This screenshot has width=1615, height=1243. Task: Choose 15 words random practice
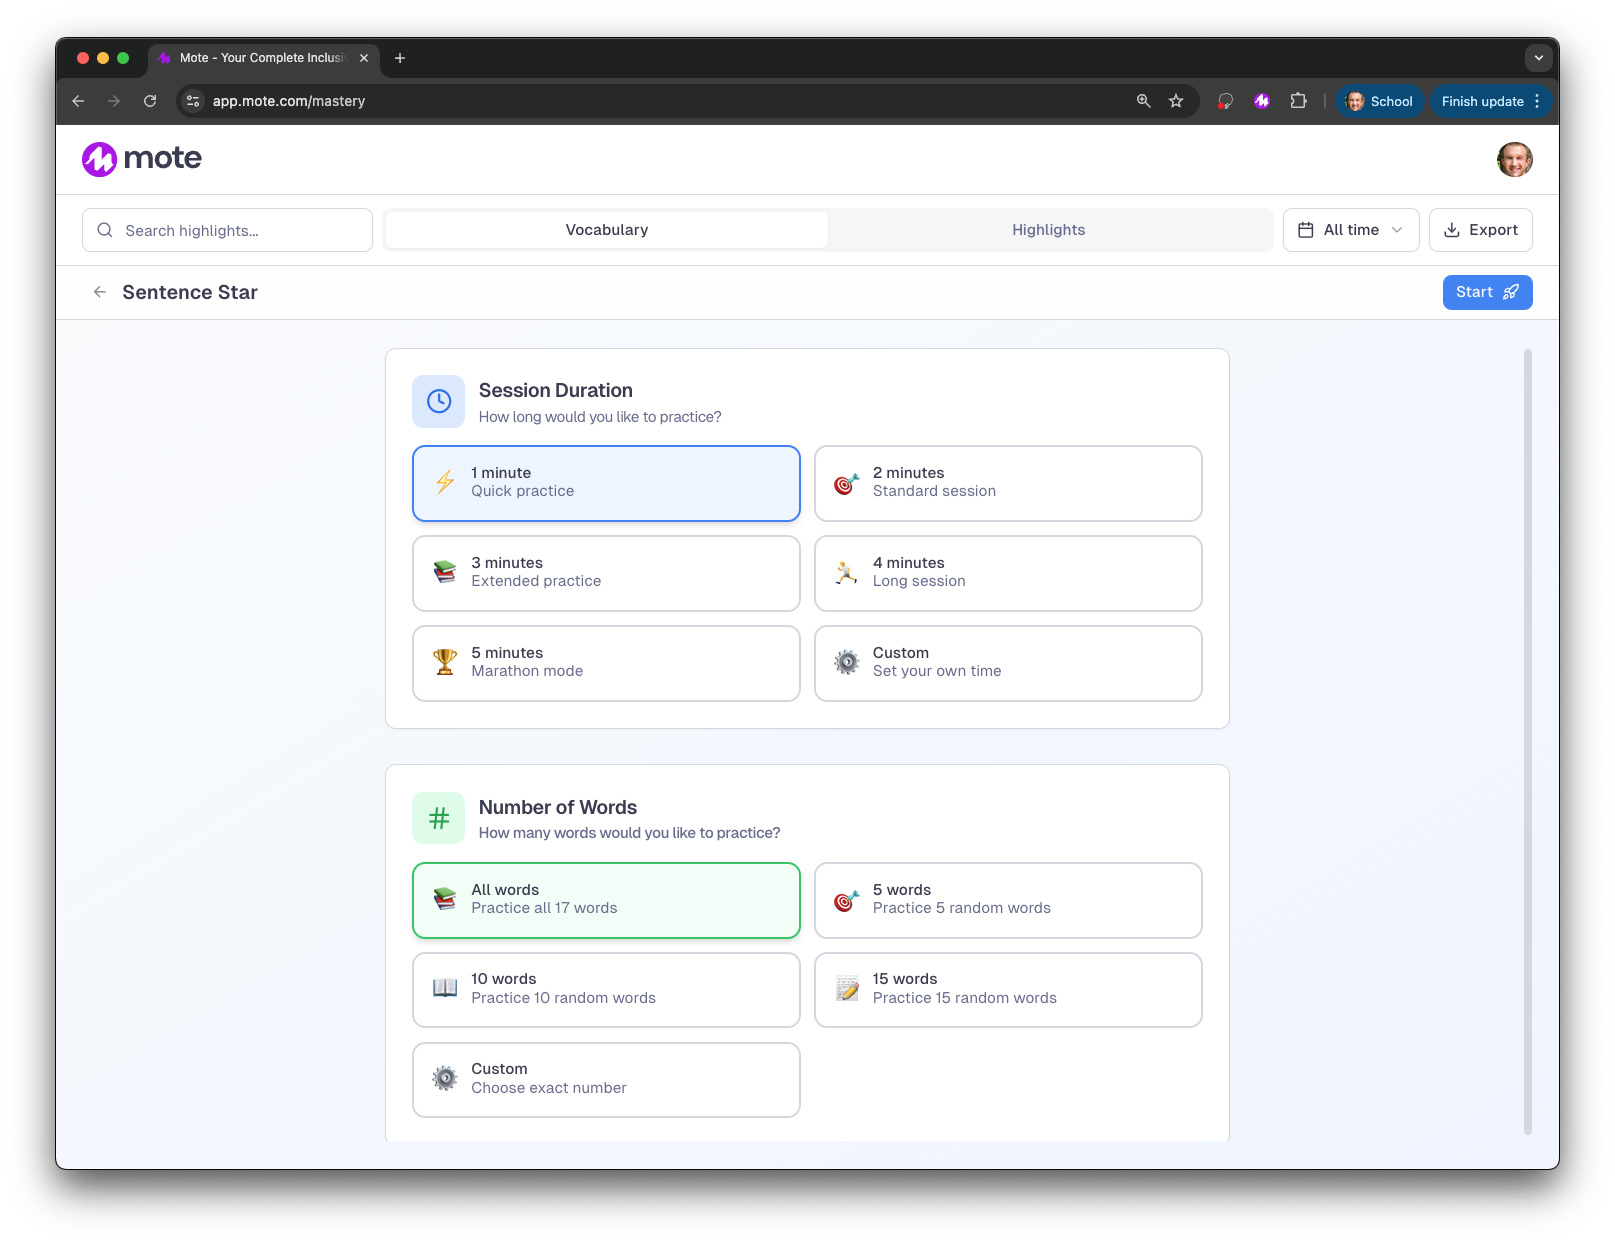point(1008,989)
